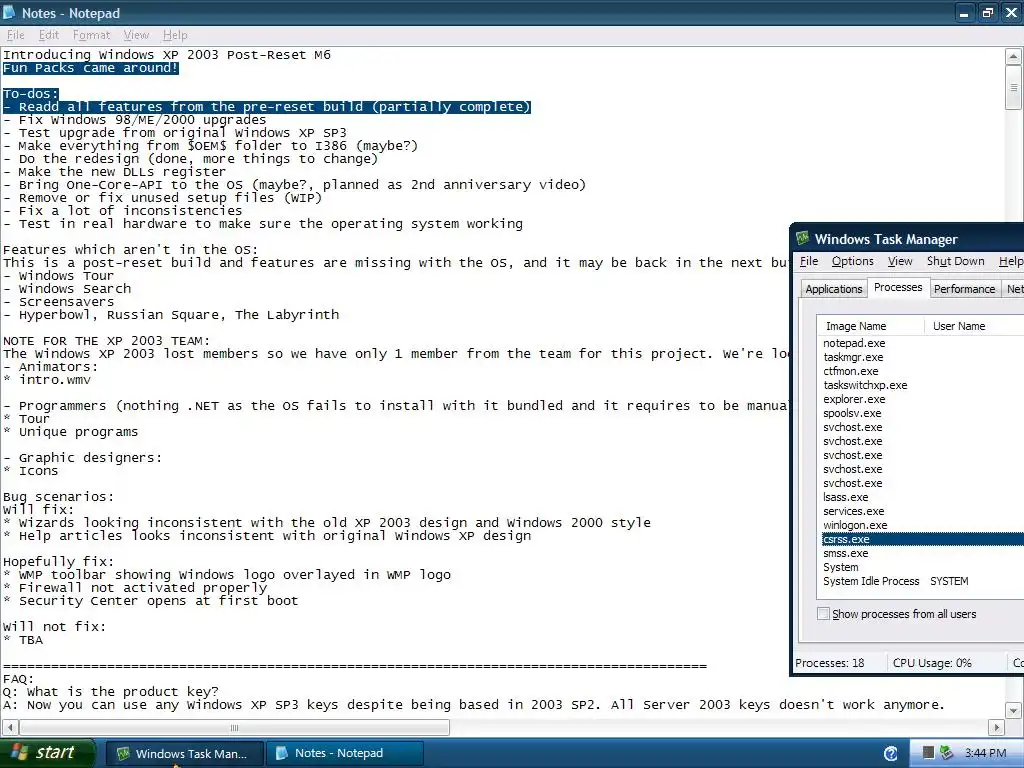Click Notepad vertical scrollbar up arrow
This screenshot has width=1024, height=768.
click(x=1013, y=56)
